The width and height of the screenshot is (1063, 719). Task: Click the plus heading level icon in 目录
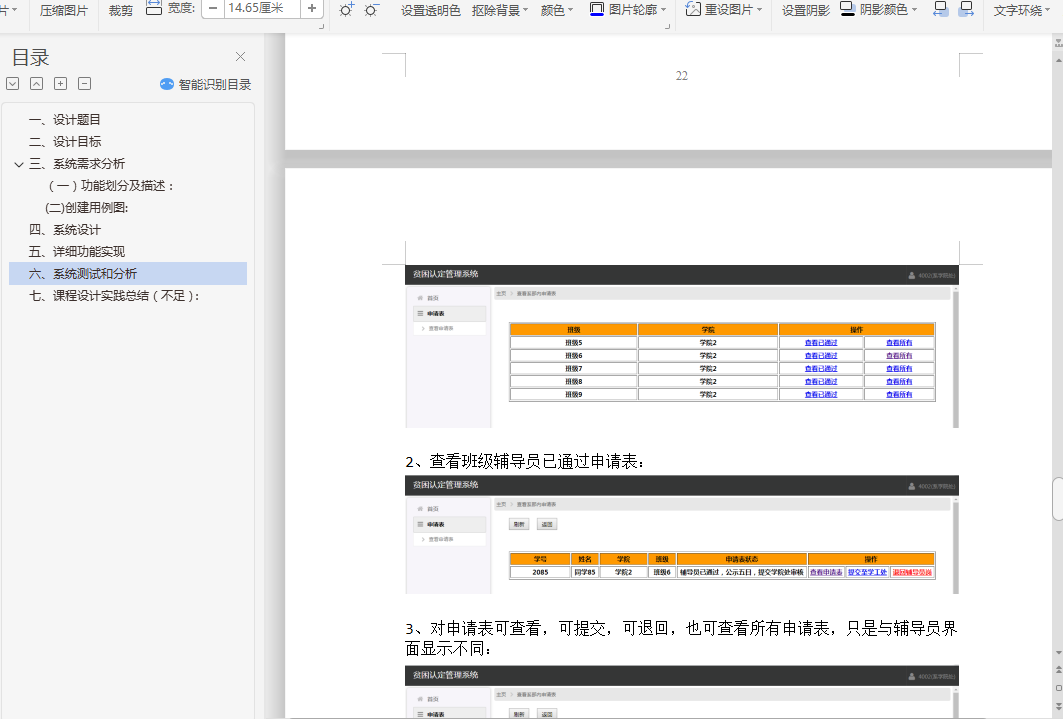tap(60, 83)
